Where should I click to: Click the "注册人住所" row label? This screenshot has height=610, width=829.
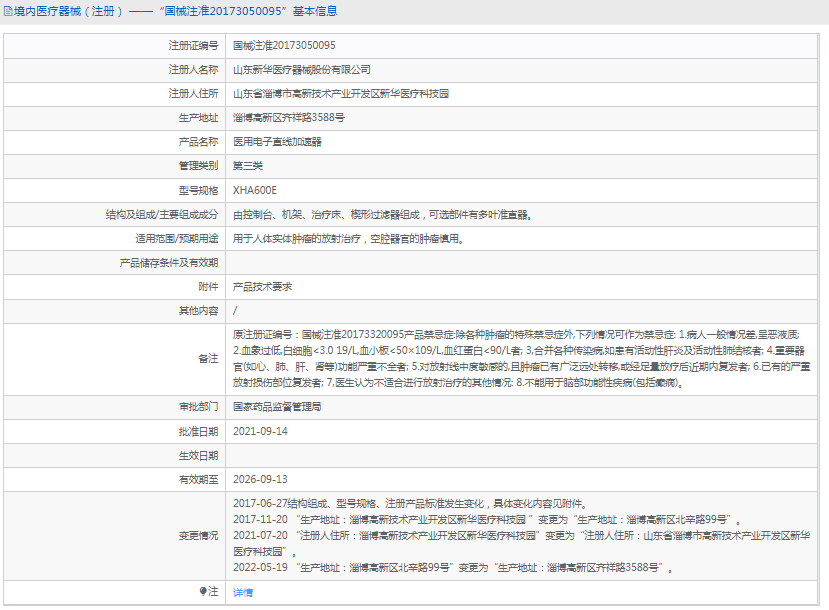(194, 94)
